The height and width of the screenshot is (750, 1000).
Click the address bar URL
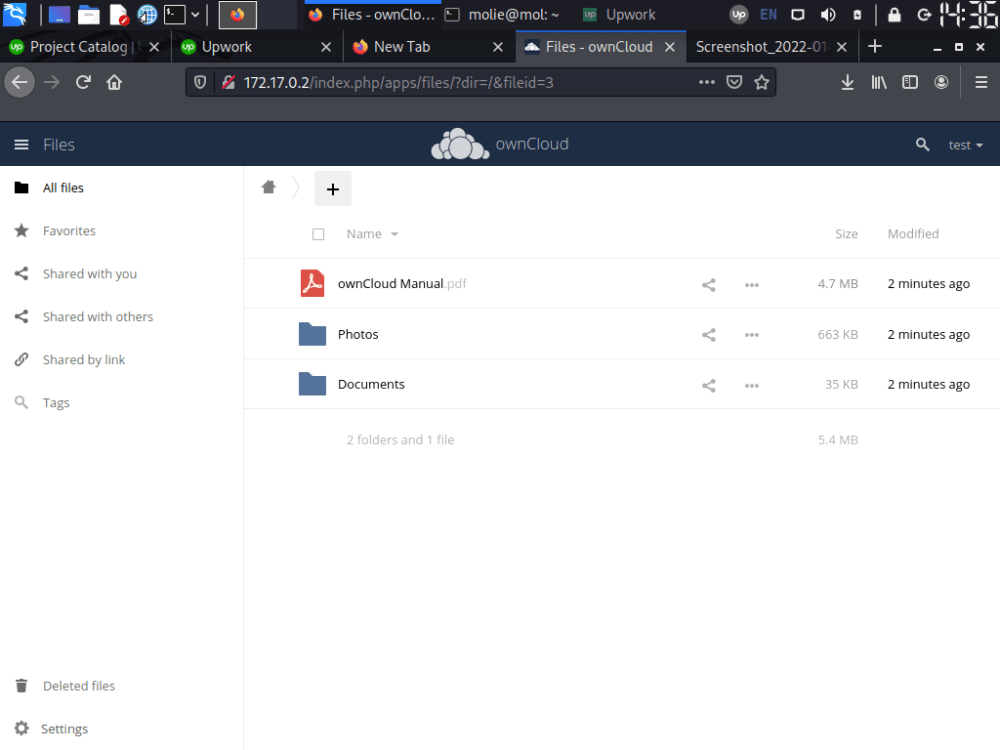point(398,82)
